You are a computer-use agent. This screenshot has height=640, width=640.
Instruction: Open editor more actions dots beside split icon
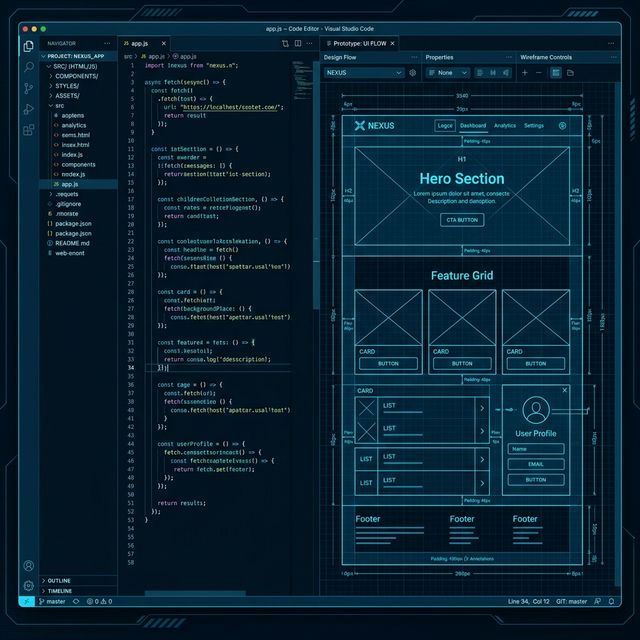[x=310, y=43]
